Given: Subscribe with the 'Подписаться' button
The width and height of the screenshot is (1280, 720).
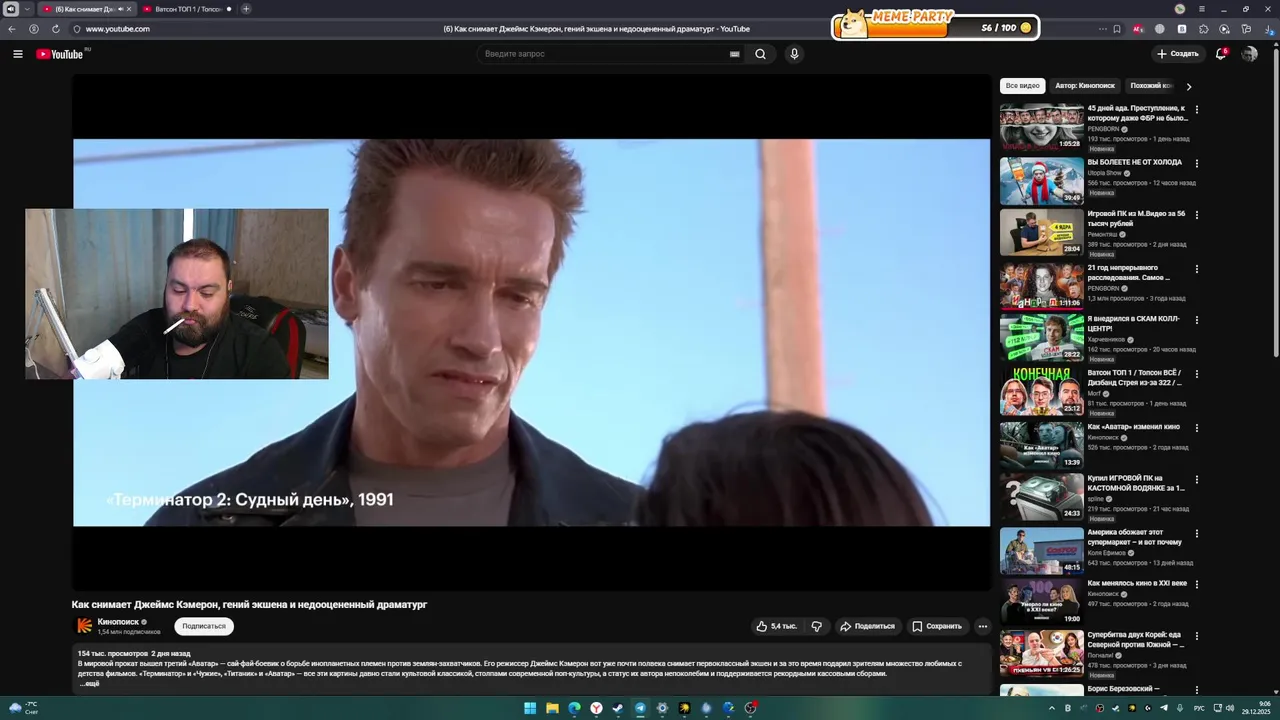Looking at the screenshot, I should pos(204,626).
